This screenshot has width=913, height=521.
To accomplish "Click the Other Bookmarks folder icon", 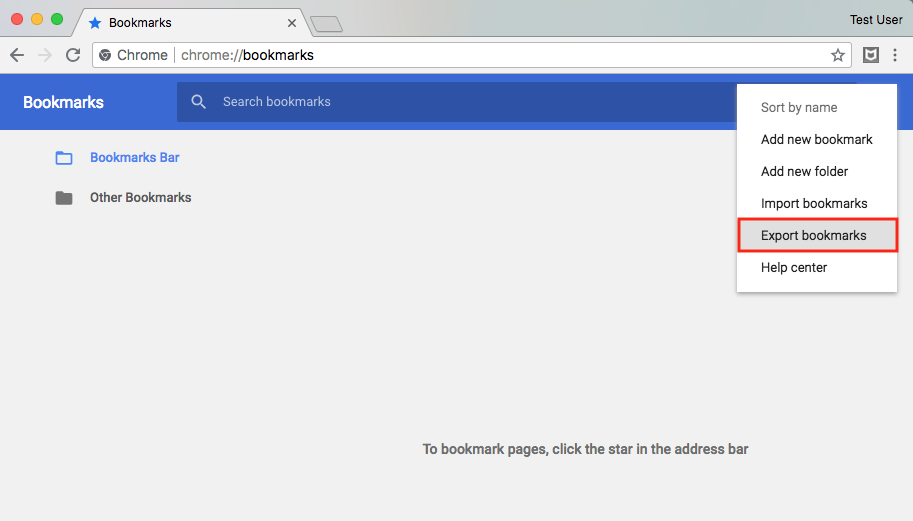I will [x=64, y=198].
